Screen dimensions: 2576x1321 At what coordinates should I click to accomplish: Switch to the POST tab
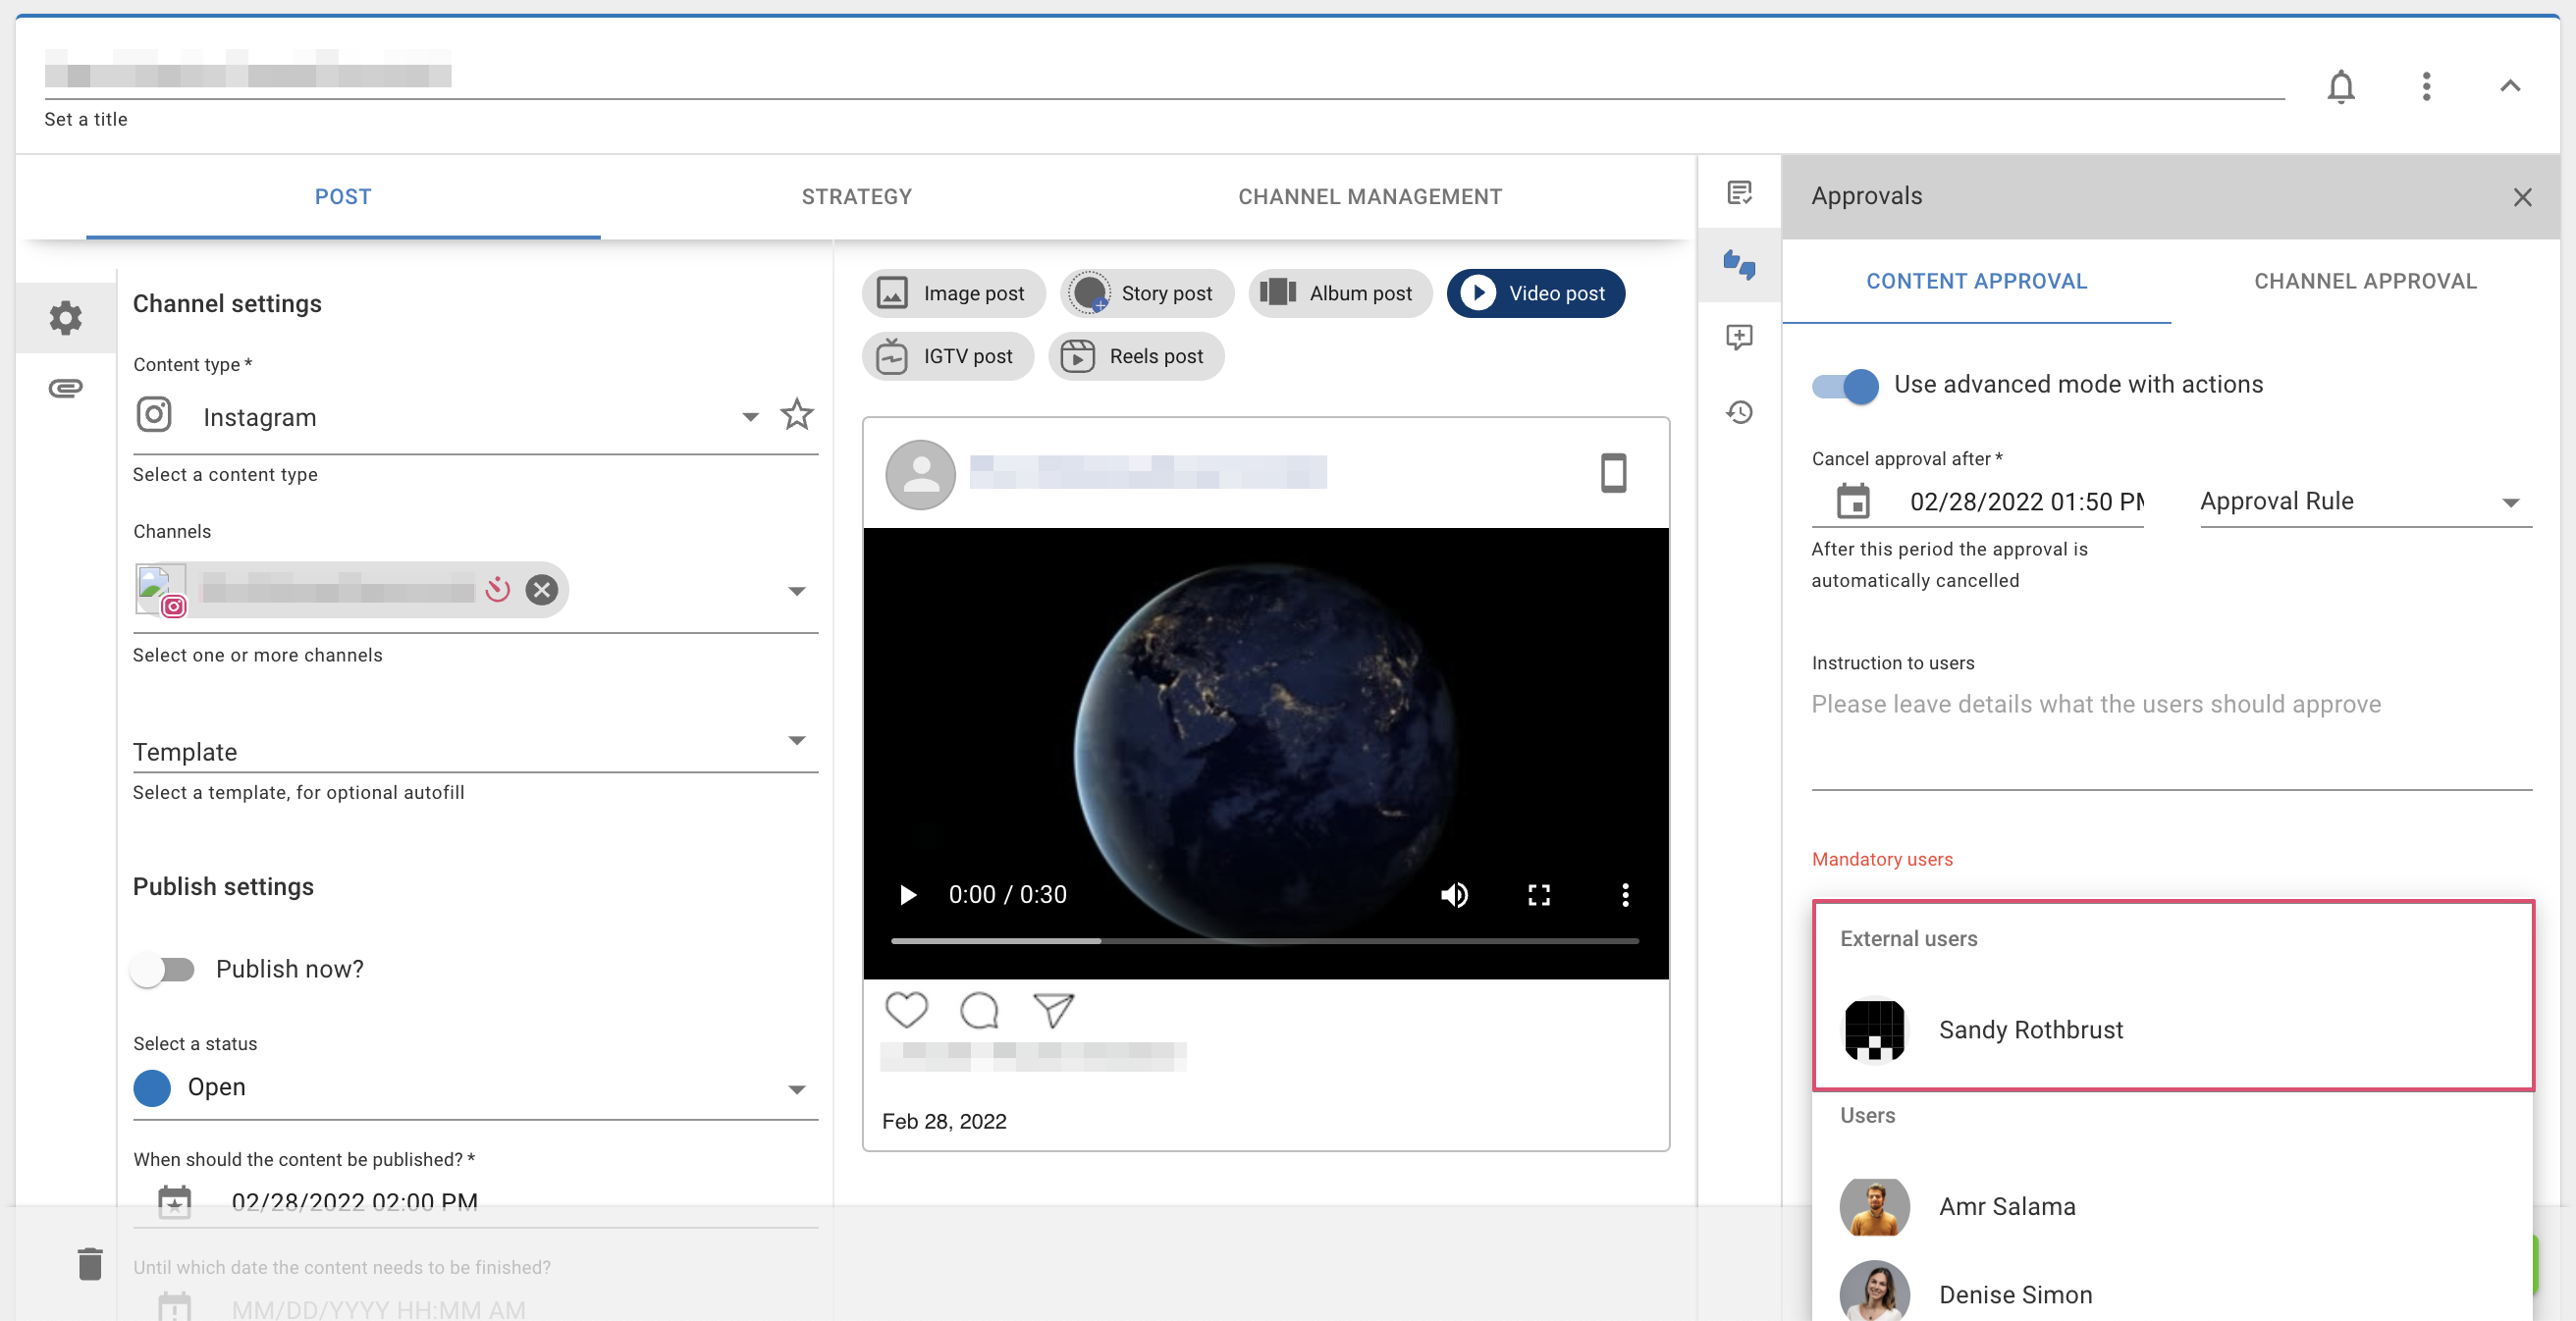(343, 197)
